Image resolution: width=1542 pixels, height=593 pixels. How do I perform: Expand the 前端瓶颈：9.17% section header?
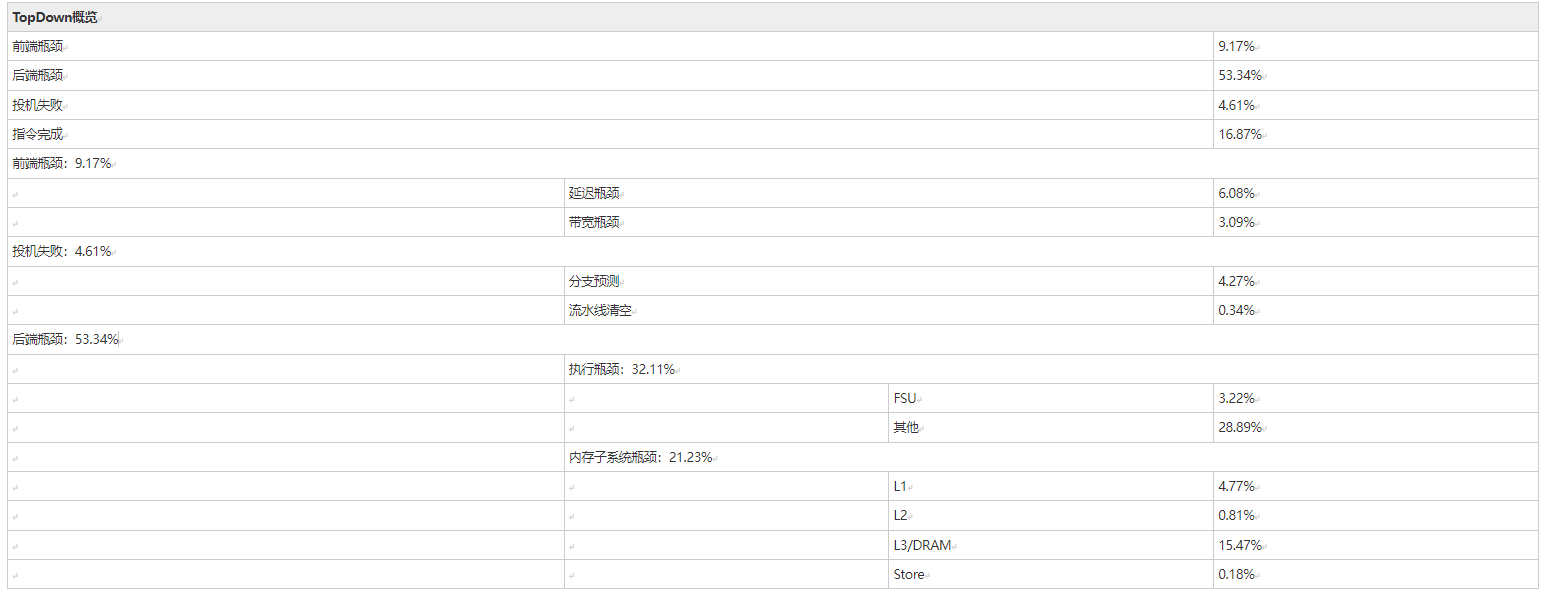(61, 164)
